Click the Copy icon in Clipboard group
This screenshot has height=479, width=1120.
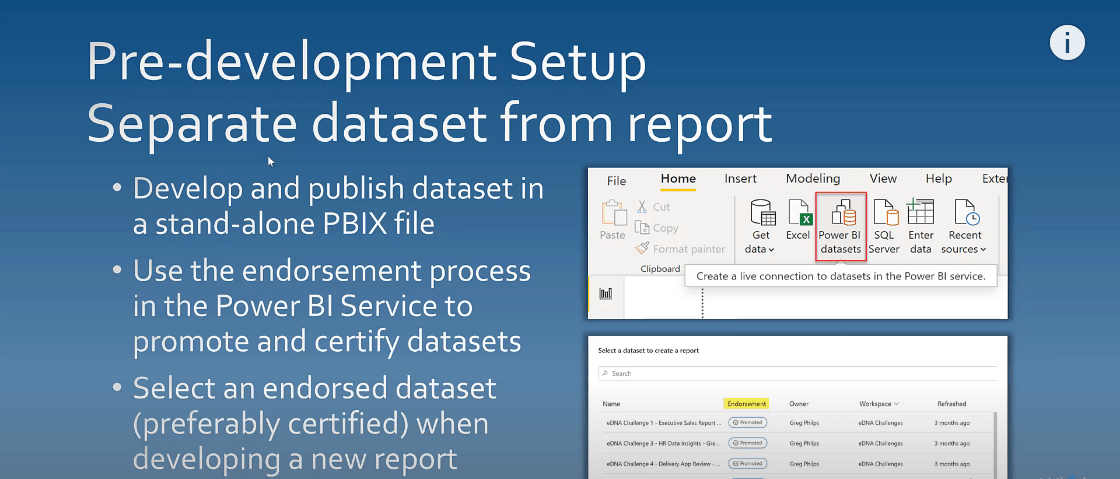coord(642,228)
